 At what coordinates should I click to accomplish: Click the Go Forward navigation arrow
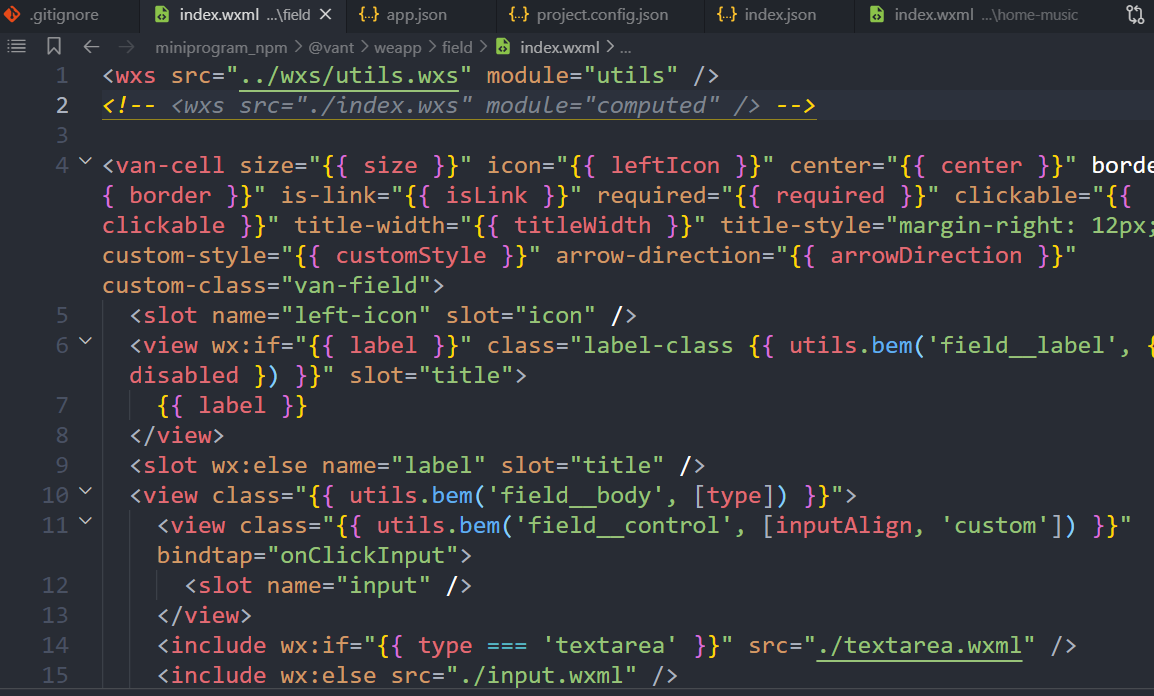tap(124, 46)
